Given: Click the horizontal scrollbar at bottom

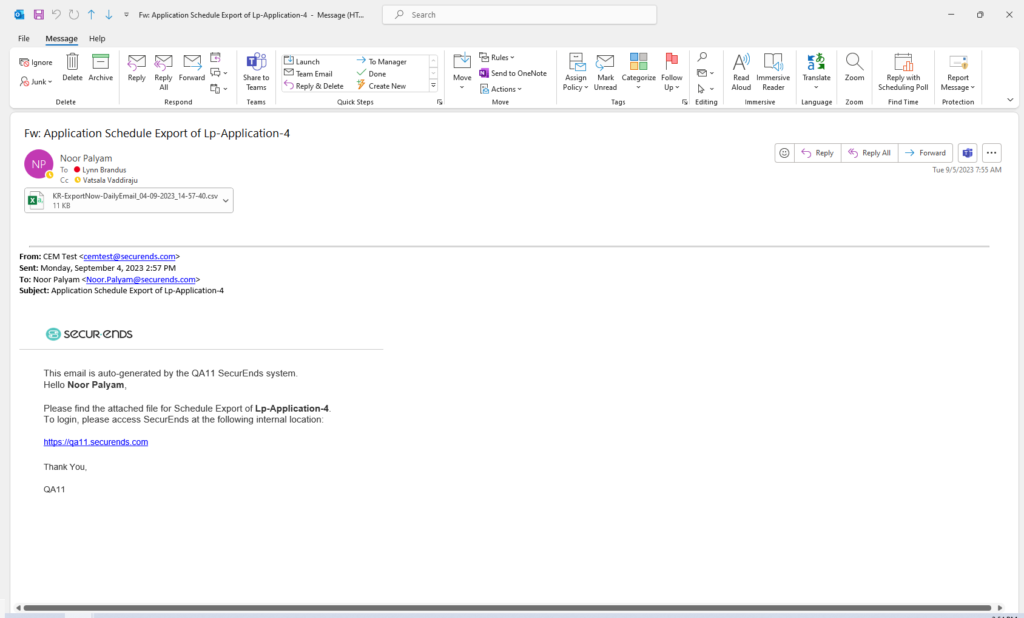Looking at the screenshot, I should pyautogui.click(x=507, y=608).
